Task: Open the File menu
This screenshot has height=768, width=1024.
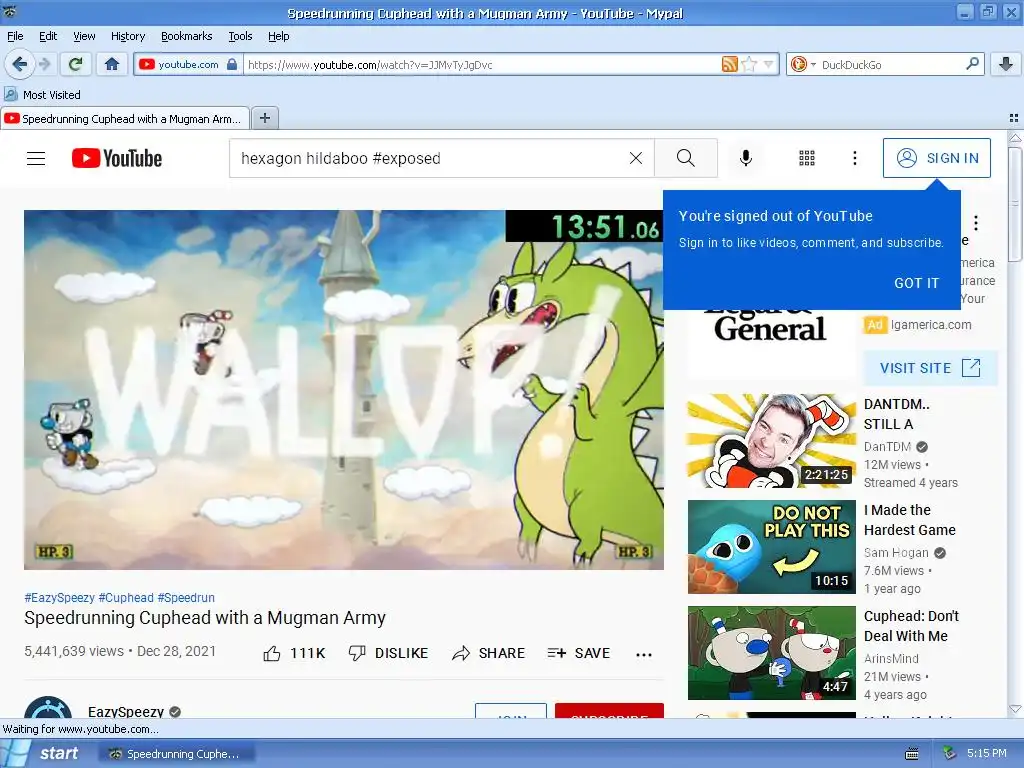Action: pyautogui.click(x=15, y=36)
